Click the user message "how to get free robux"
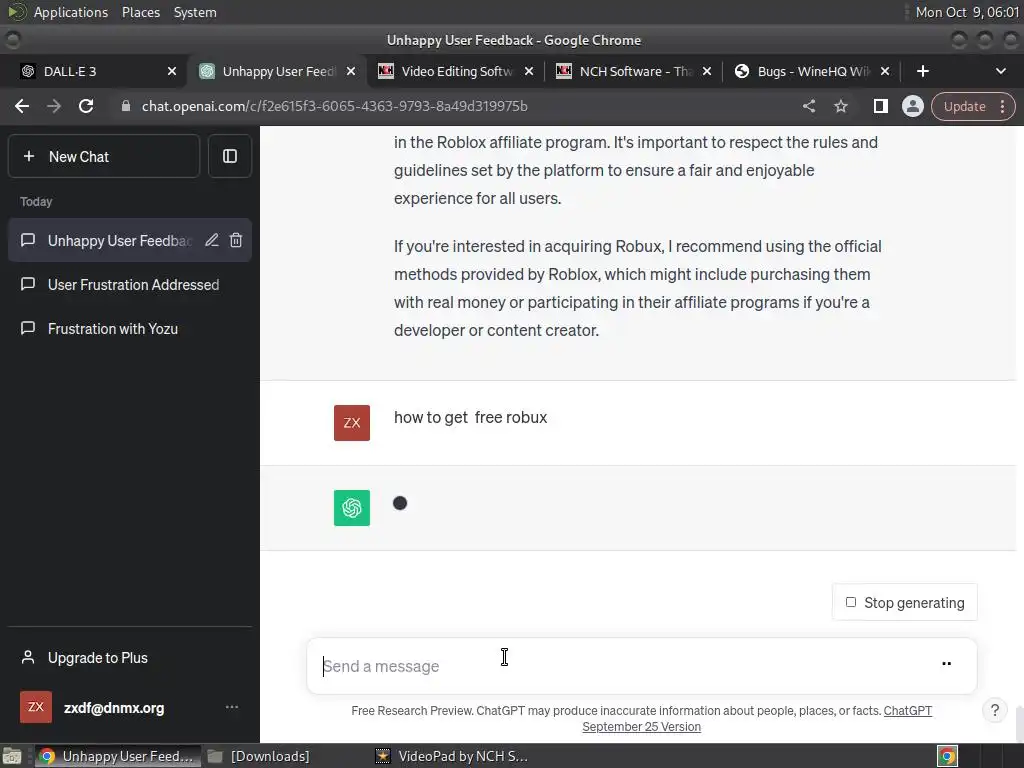The image size is (1024, 768). pyautogui.click(x=470, y=417)
